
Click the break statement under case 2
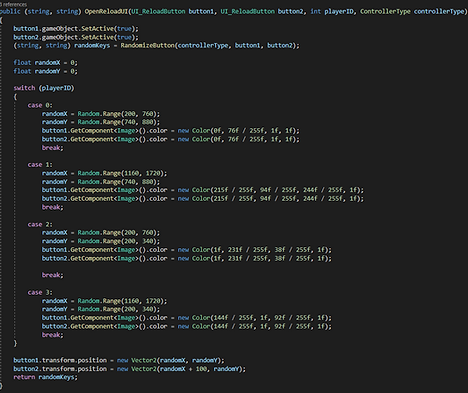click(x=53, y=275)
